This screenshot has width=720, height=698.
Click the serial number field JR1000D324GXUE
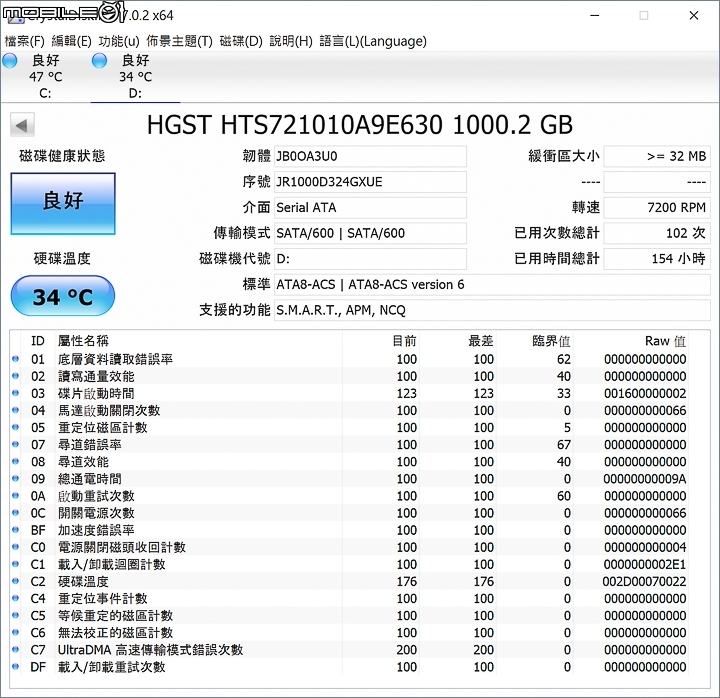[x=370, y=182]
